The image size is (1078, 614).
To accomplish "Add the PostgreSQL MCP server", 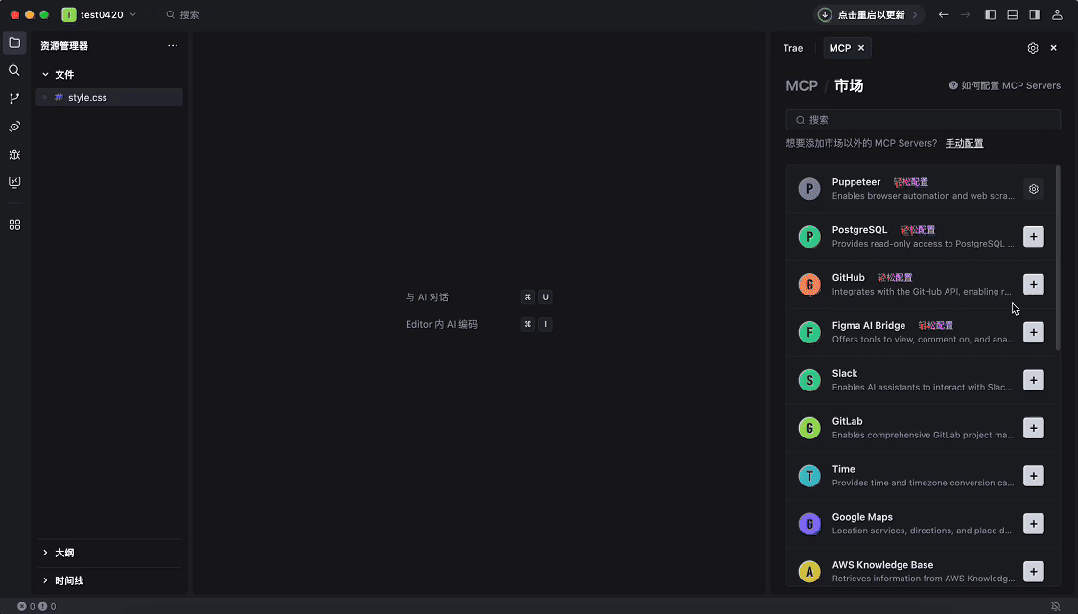I will point(1033,237).
